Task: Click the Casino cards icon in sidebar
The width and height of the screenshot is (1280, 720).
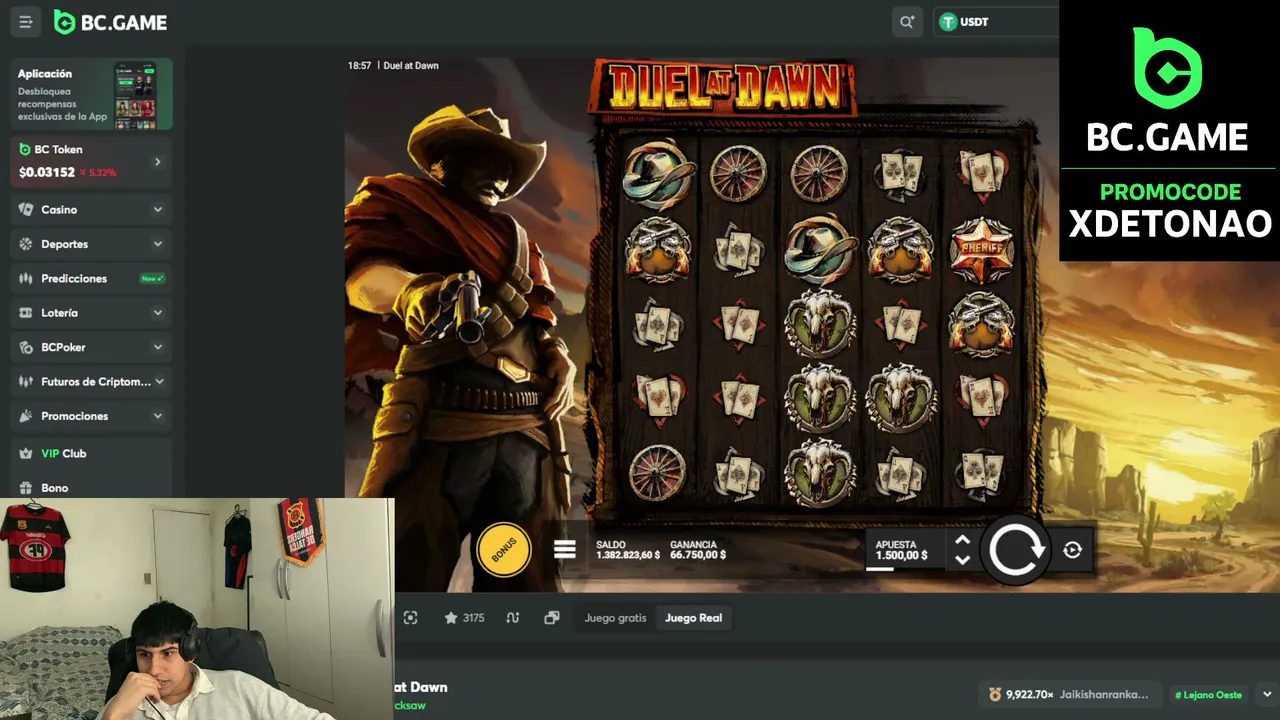Action: (26, 210)
